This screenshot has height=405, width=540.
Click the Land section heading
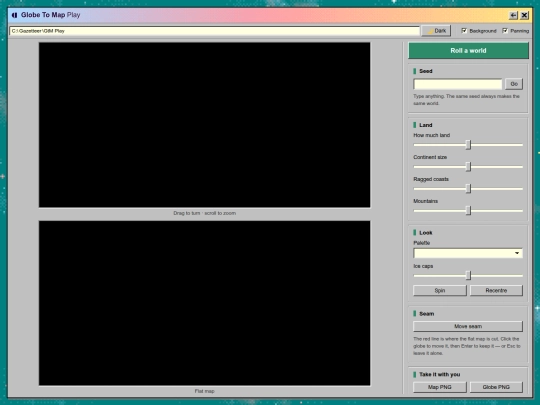[426, 125]
